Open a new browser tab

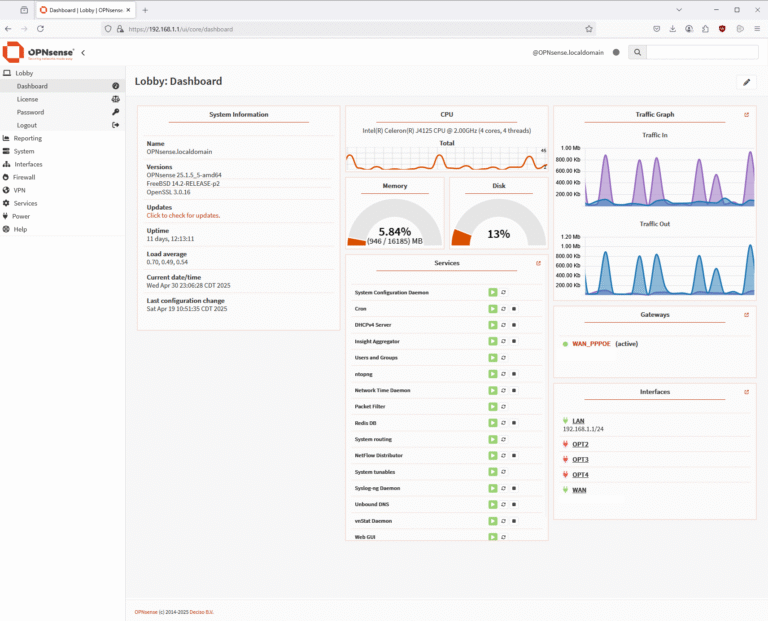[145, 10]
